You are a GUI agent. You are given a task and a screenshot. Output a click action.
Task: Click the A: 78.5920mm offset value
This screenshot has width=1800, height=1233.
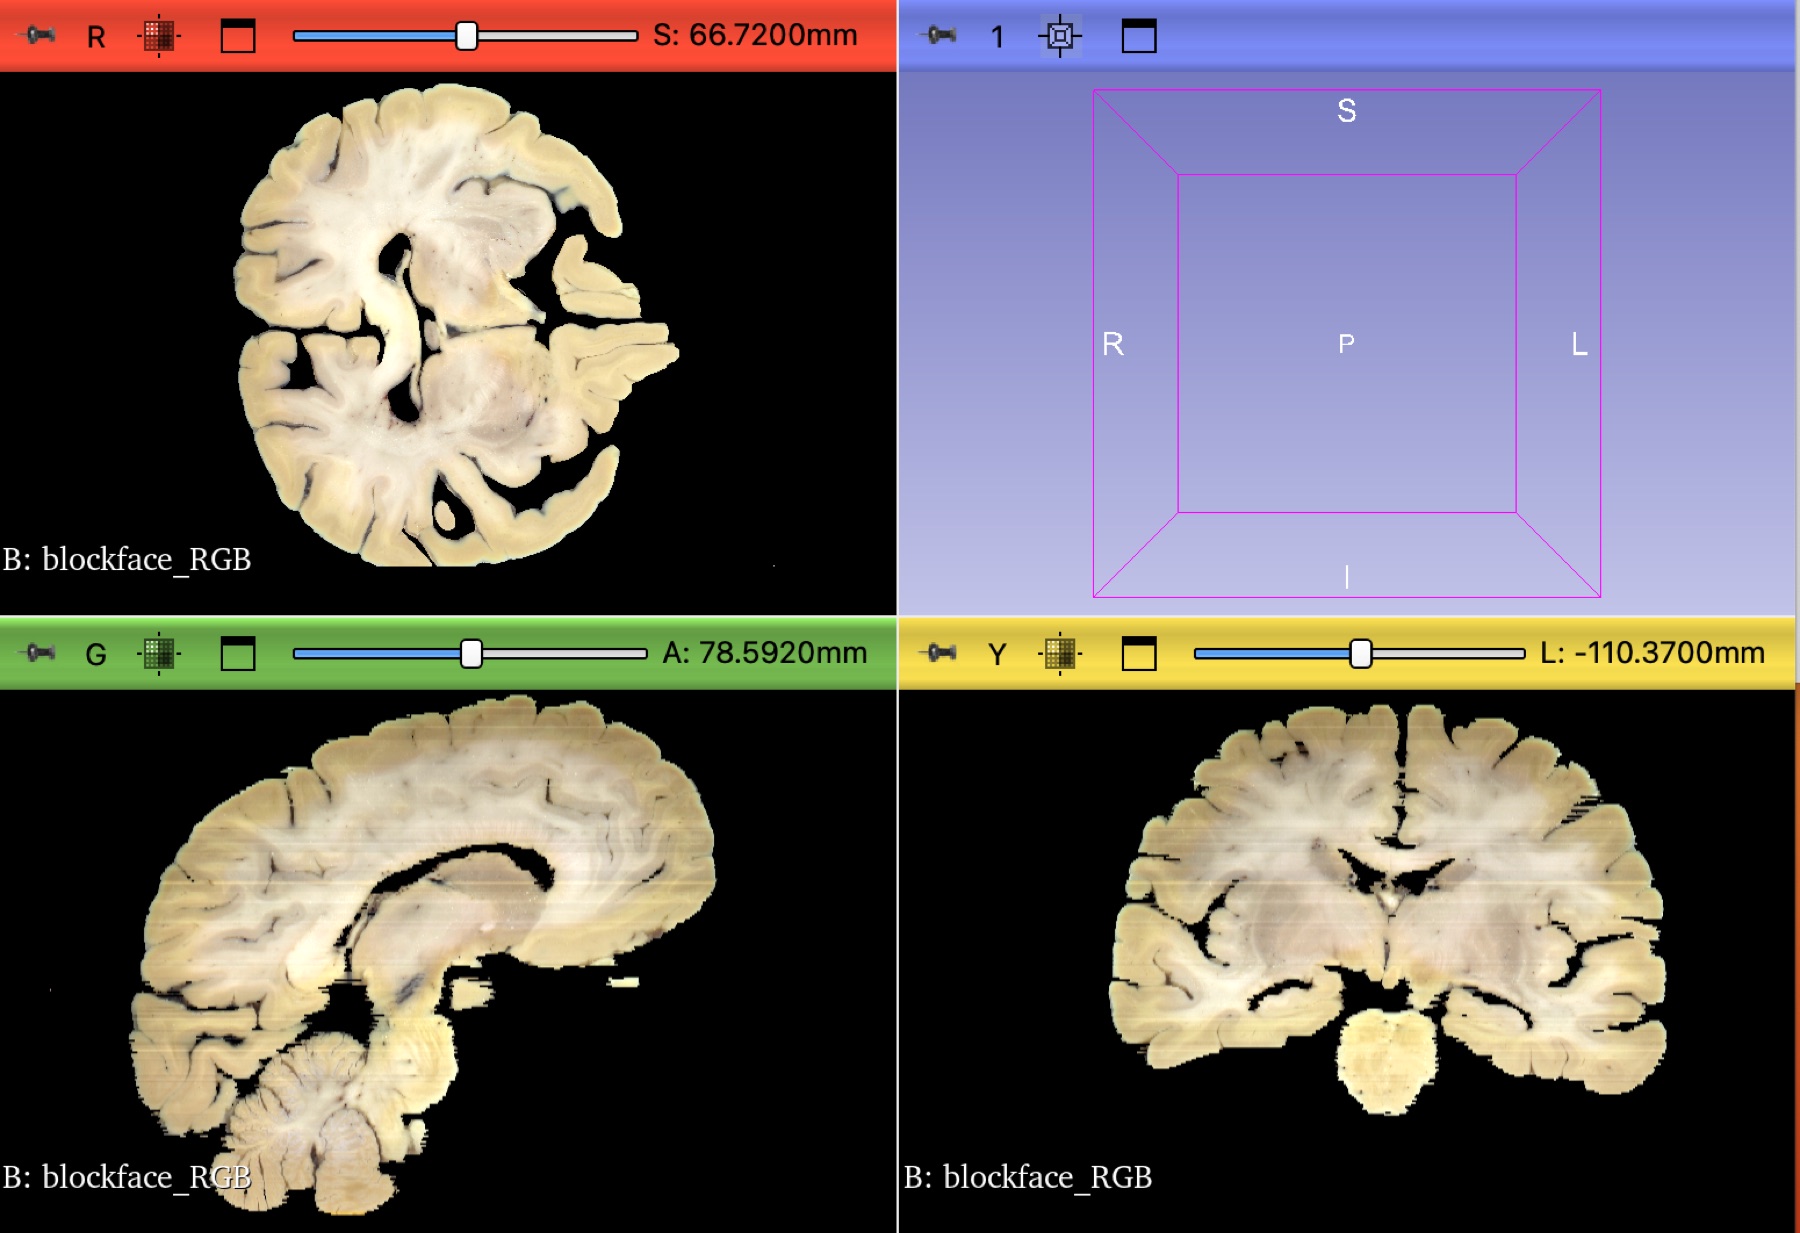tap(765, 653)
